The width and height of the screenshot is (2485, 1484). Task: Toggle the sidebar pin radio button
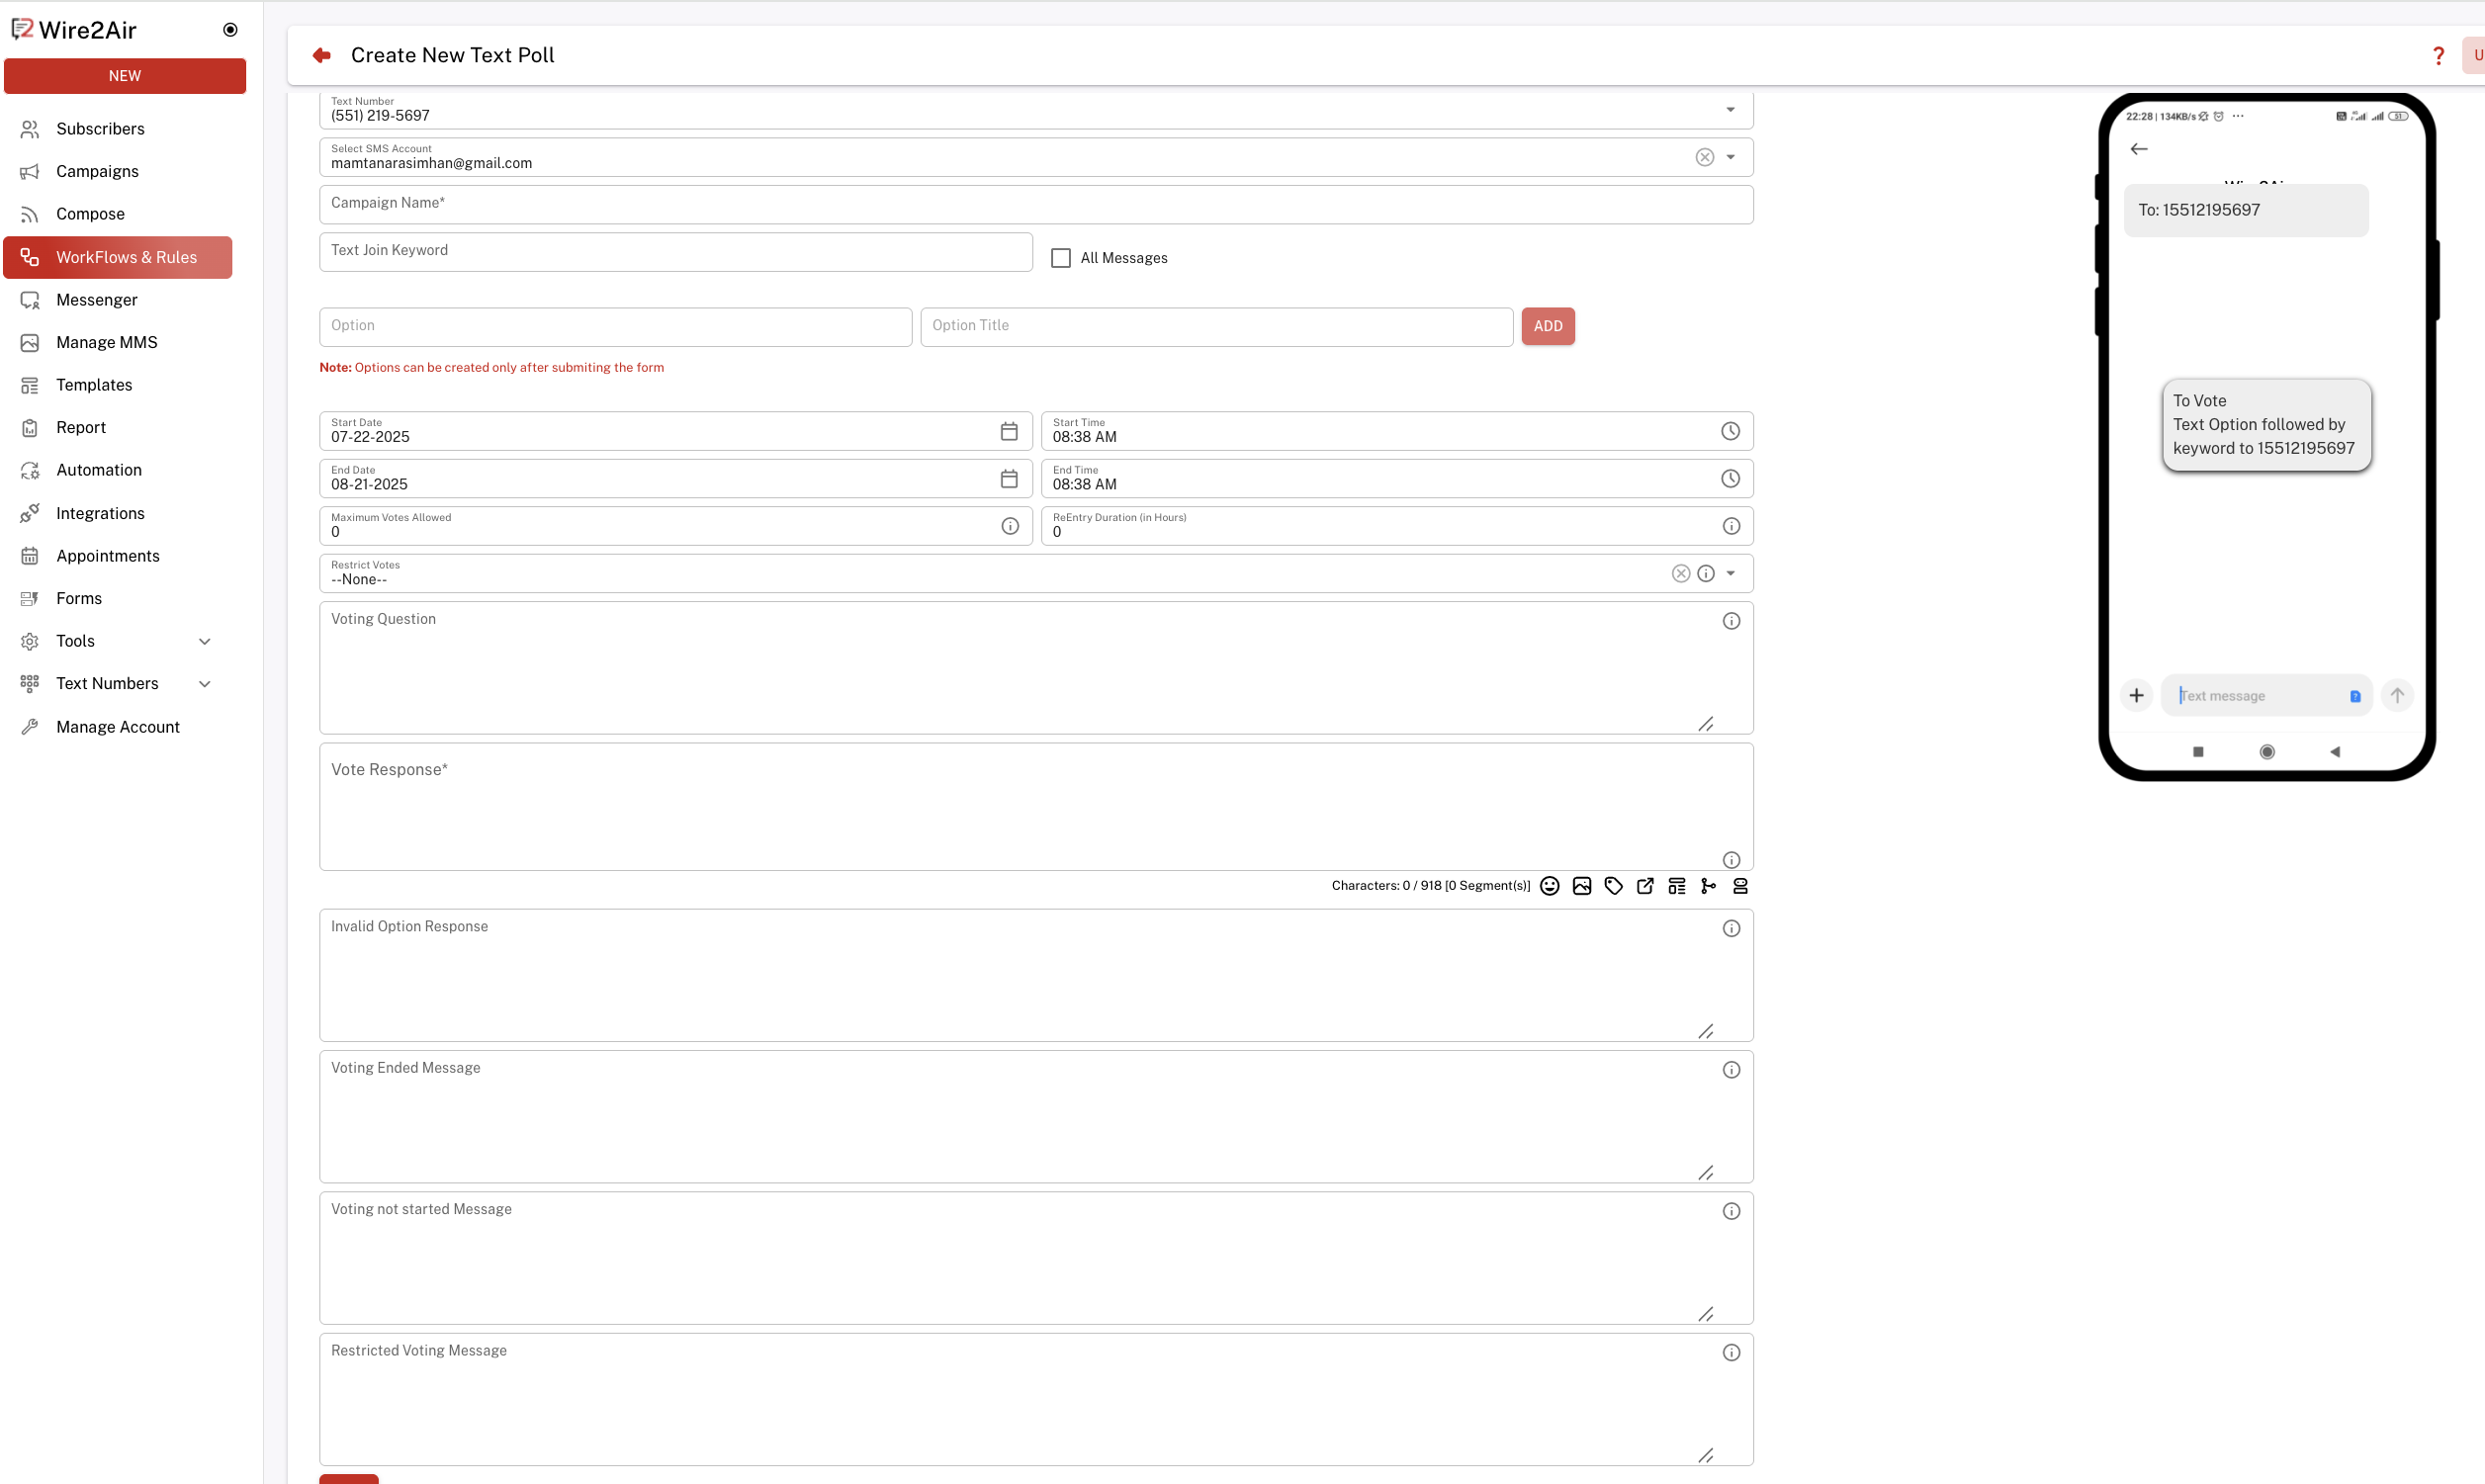click(230, 30)
